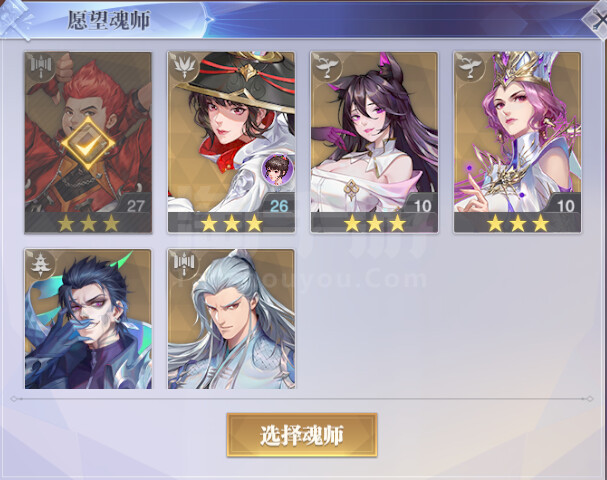
Task: Click small chibi avatar on black-hat card
Action: coord(277,169)
